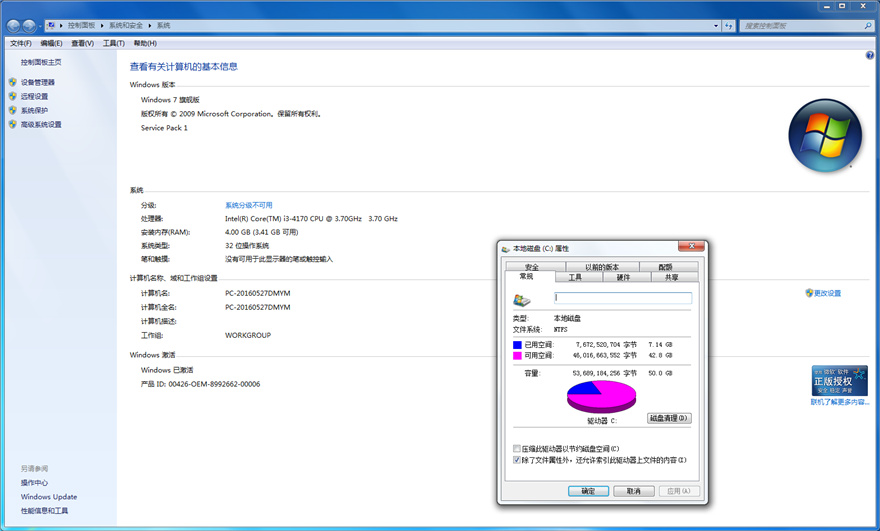
Task: Click the Back navigation arrow
Action: pyautogui.click(x=13, y=26)
